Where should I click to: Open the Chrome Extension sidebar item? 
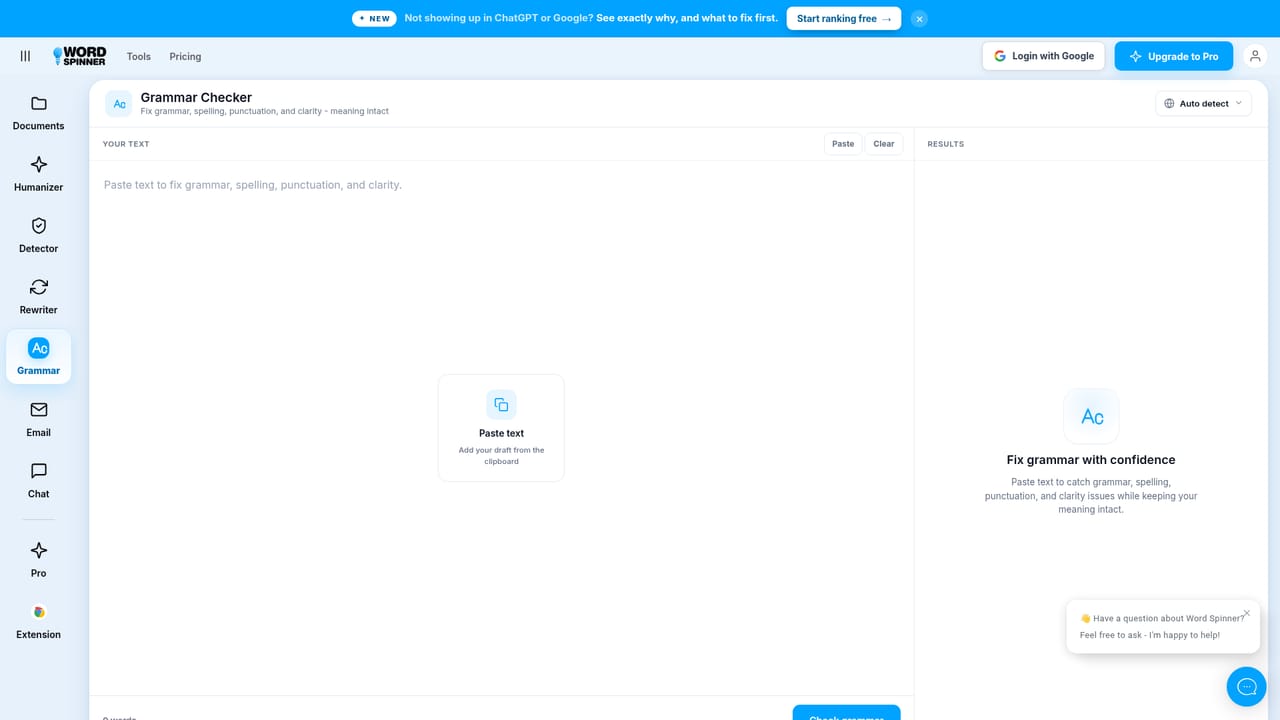pyautogui.click(x=38, y=621)
